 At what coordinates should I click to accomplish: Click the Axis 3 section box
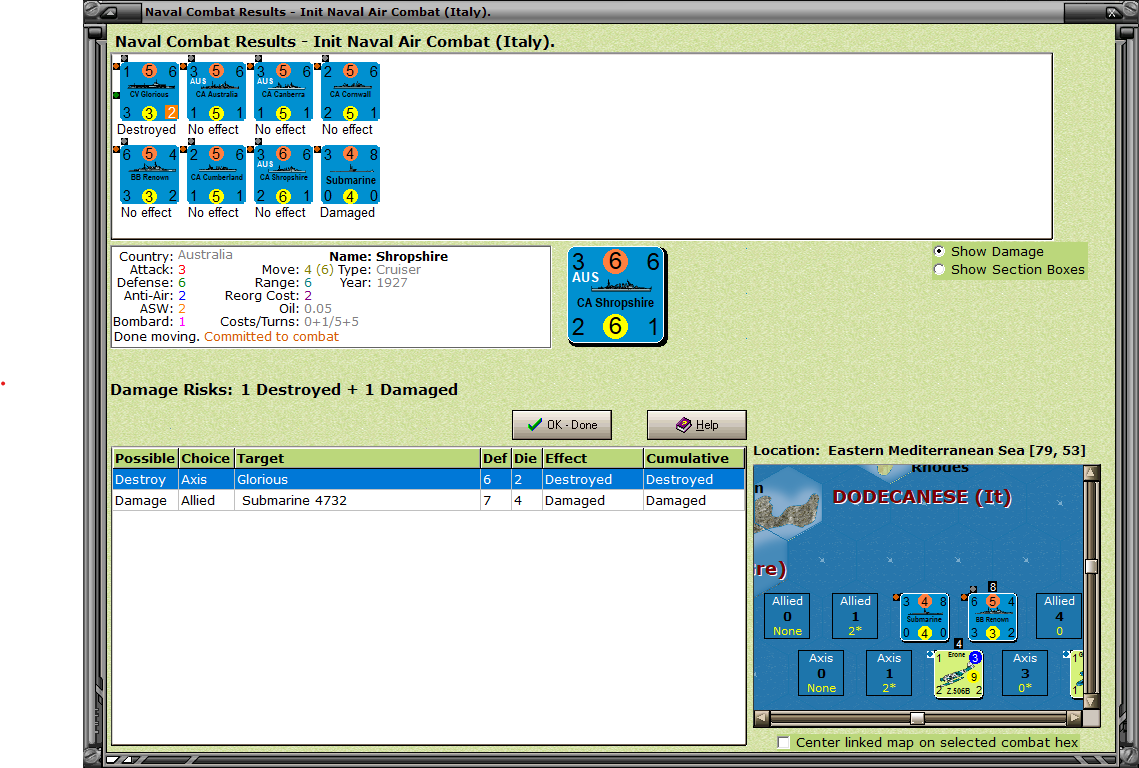(x=1025, y=673)
